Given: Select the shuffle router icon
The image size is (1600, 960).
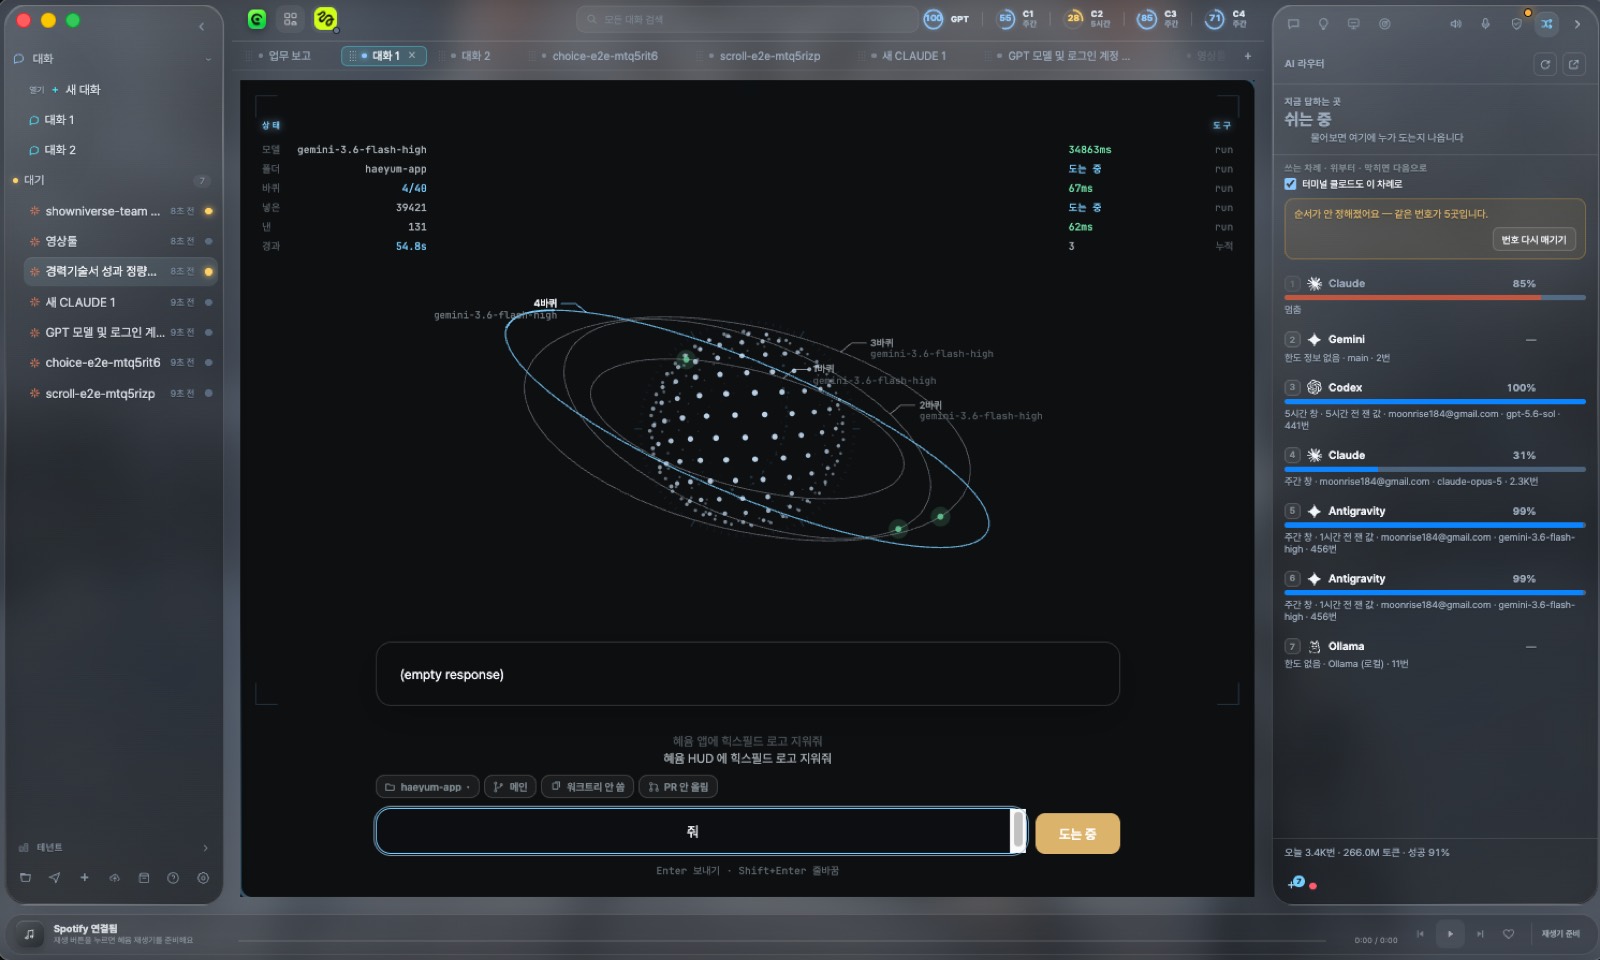Looking at the screenshot, I should (x=1547, y=24).
